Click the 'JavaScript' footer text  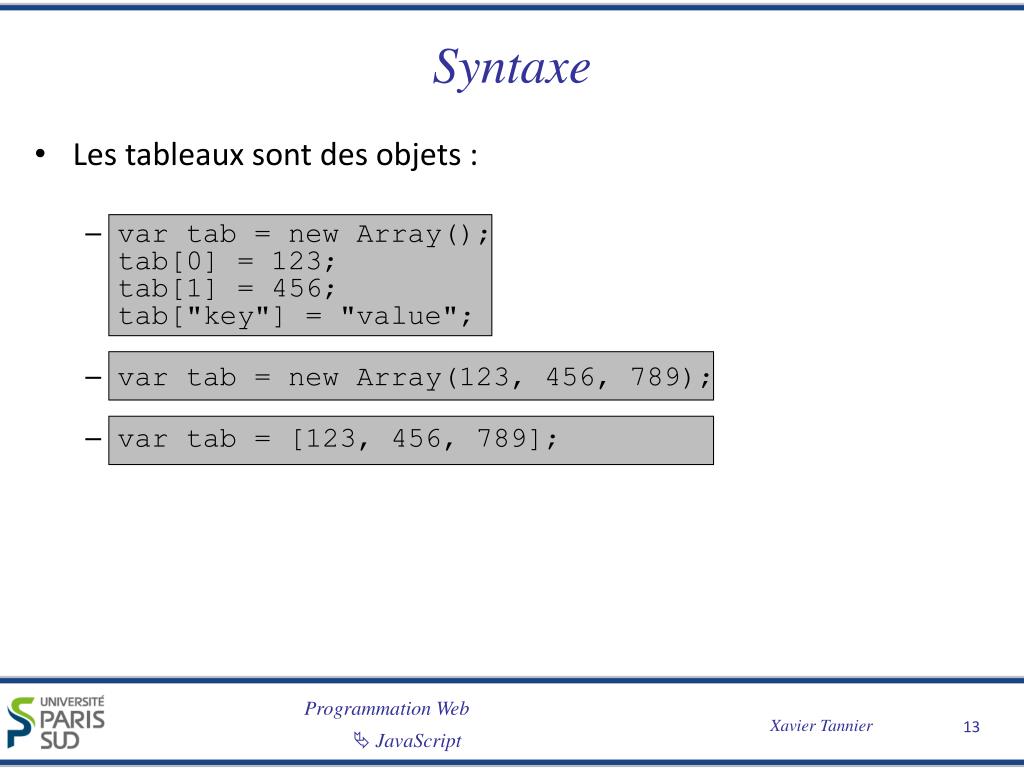tap(419, 741)
